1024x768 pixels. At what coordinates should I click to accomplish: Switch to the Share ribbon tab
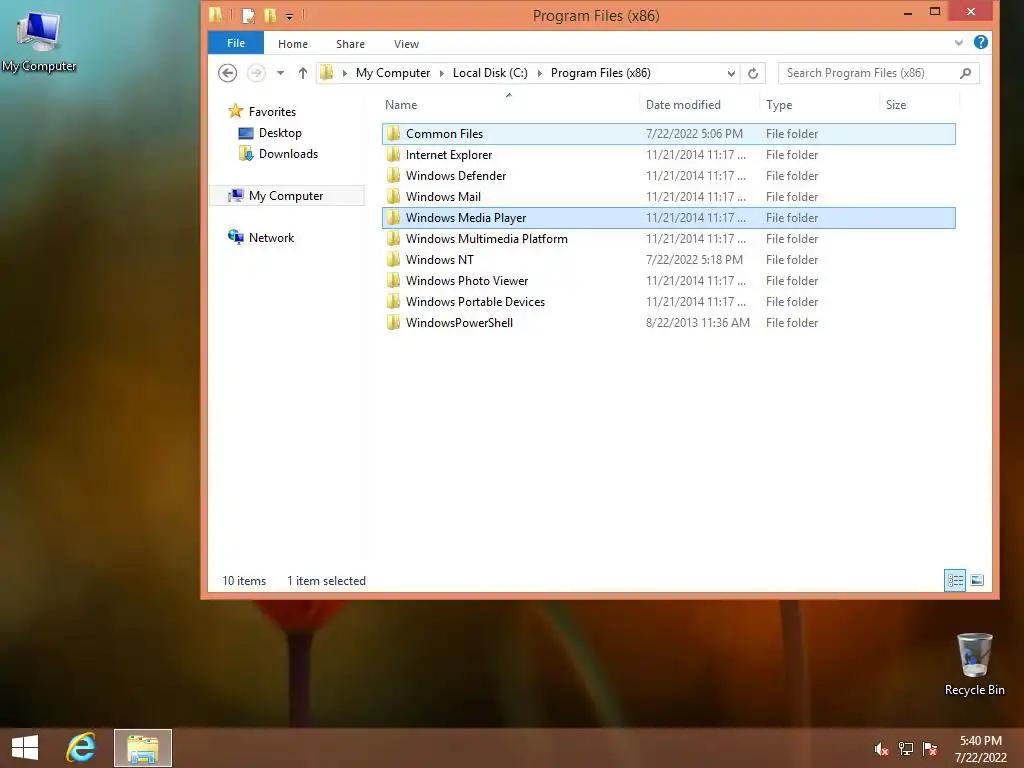[x=350, y=44]
